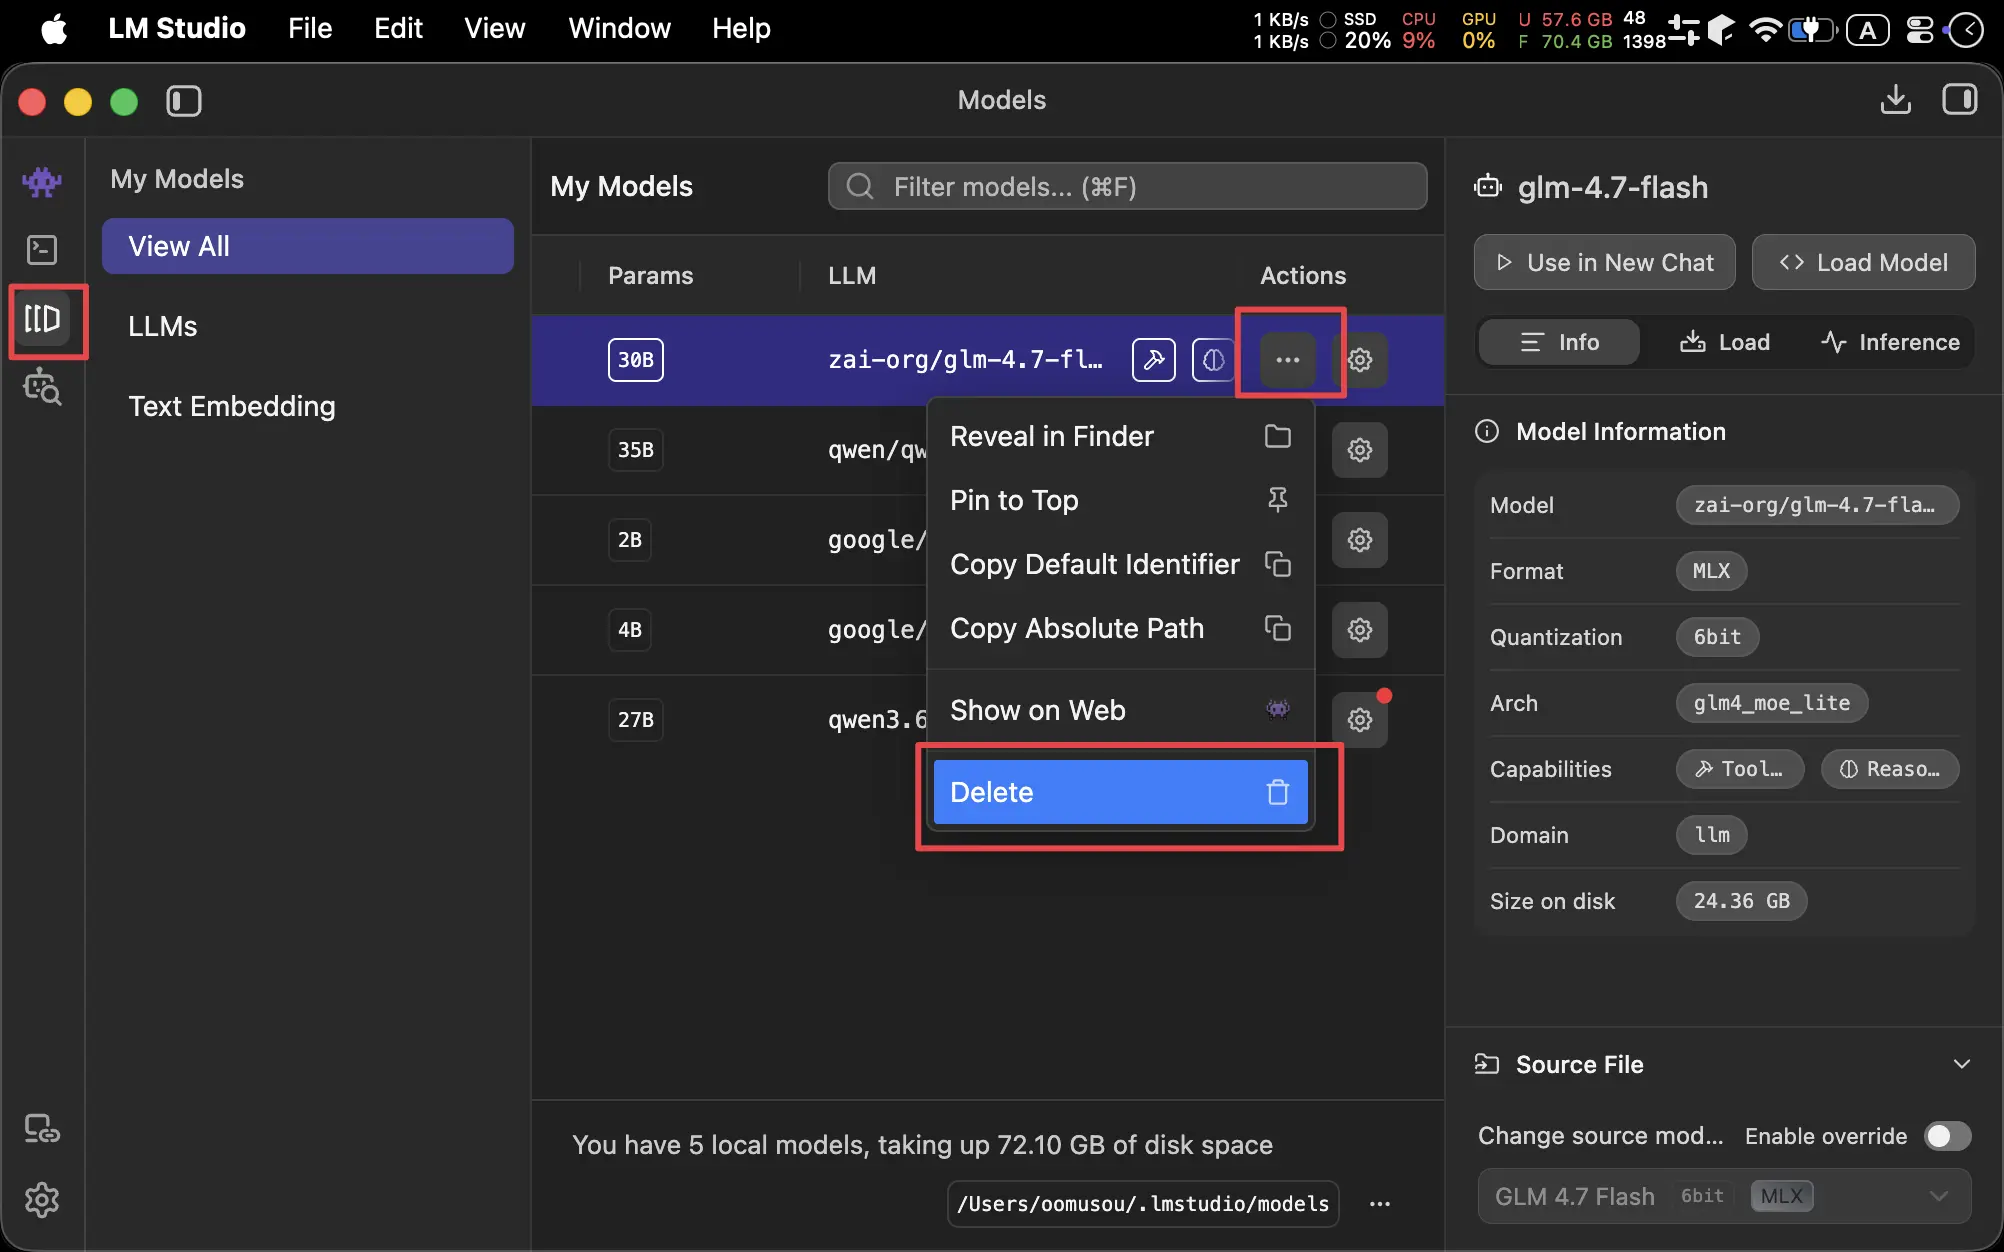
Task: Click reasoning icon on glm-4.7 row
Action: (1212, 360)
